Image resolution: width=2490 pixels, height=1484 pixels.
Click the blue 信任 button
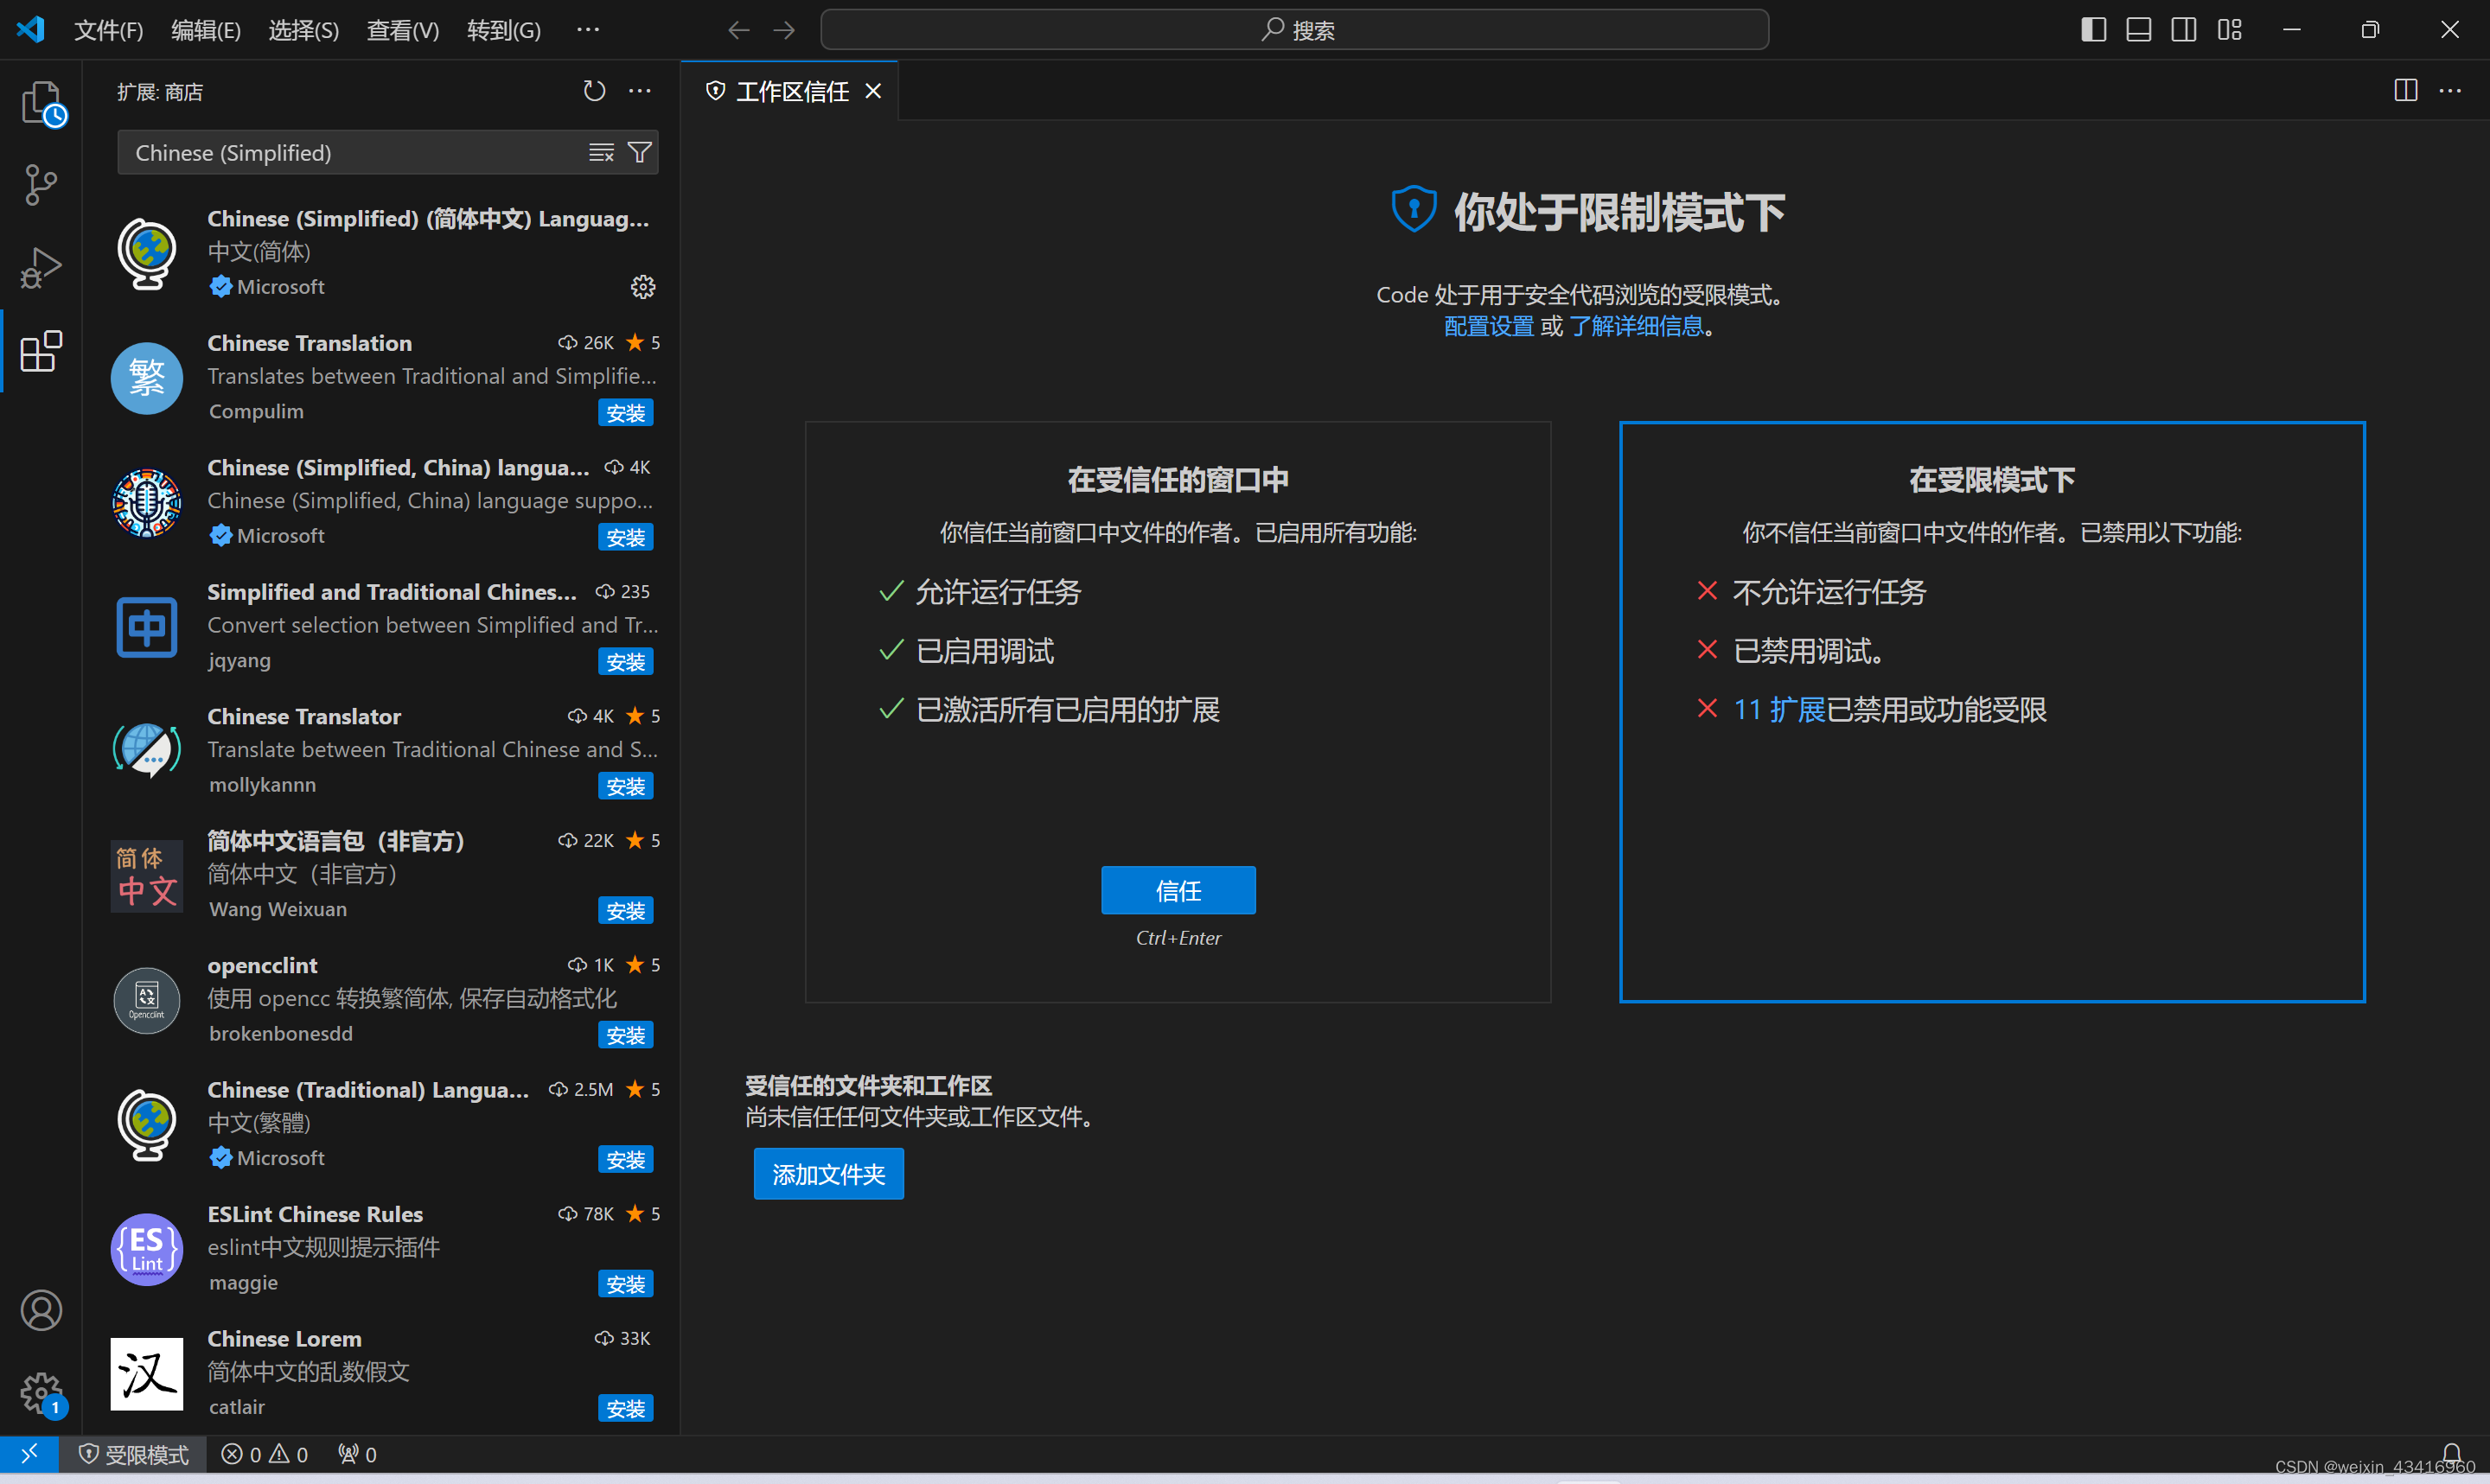pos(1178,890)
